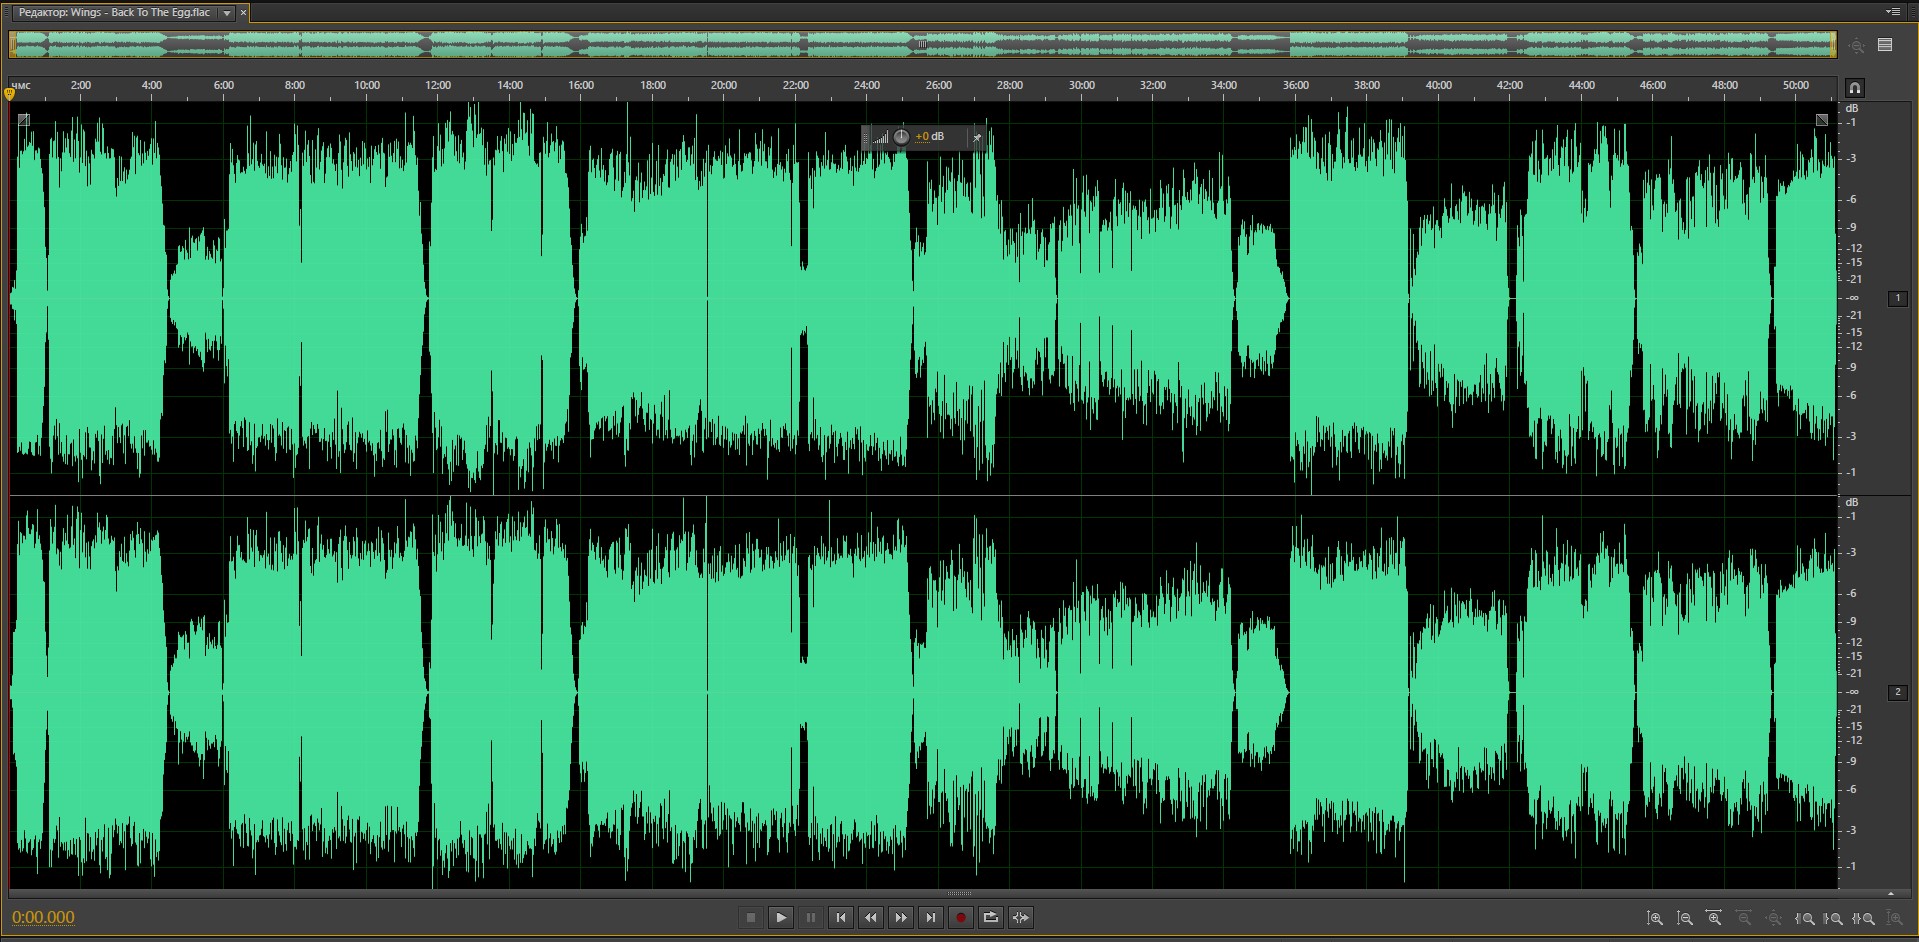Move playhead to previous marker
The width and height of the screenshot is (1919, 942).
pos(840,917)
